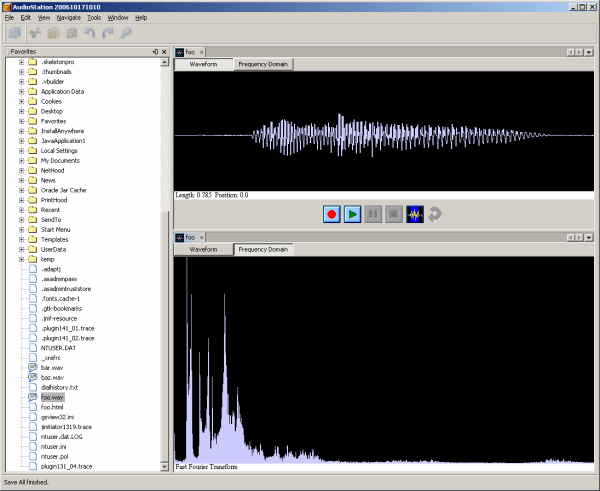Switch lower editor to Waveform view
This screenshot has width=600, height=491.
(204, 249)
